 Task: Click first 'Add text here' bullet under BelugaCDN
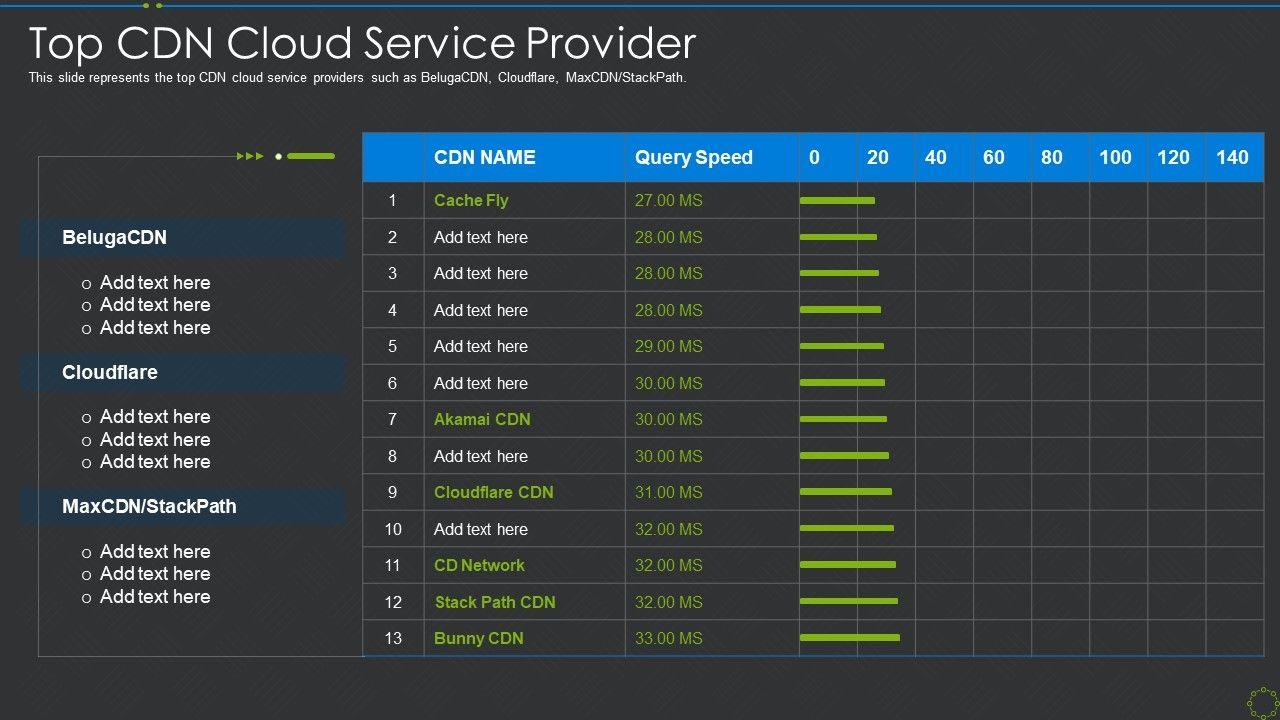point(155,283)
